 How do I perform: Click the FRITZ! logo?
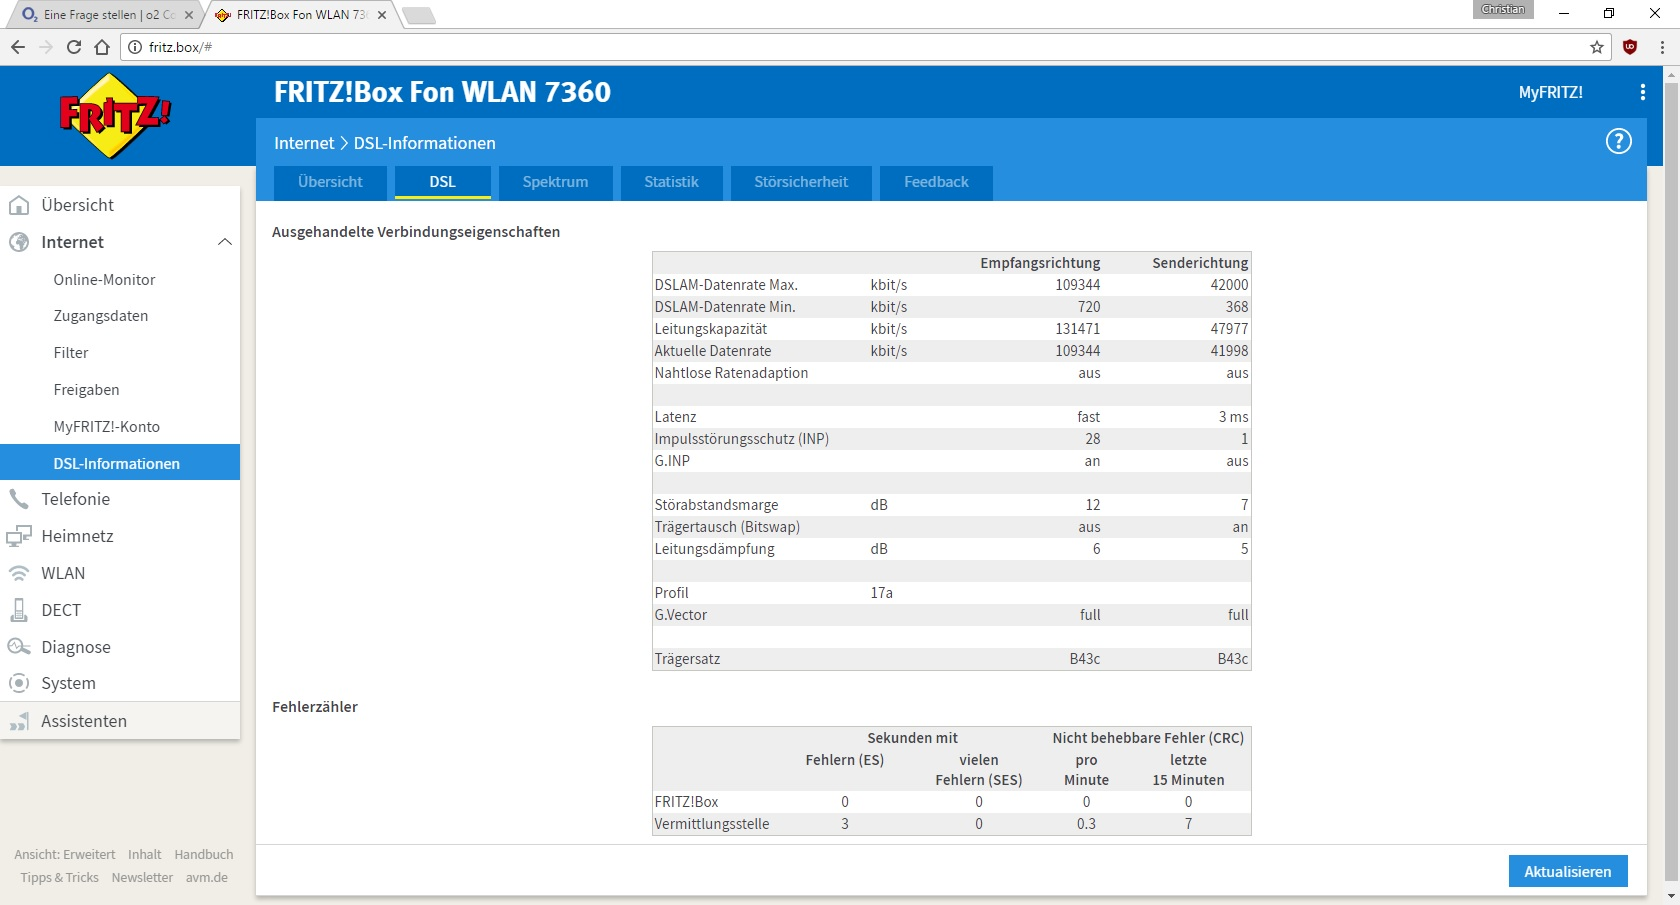pyautogui.click(x=115, y=116)
